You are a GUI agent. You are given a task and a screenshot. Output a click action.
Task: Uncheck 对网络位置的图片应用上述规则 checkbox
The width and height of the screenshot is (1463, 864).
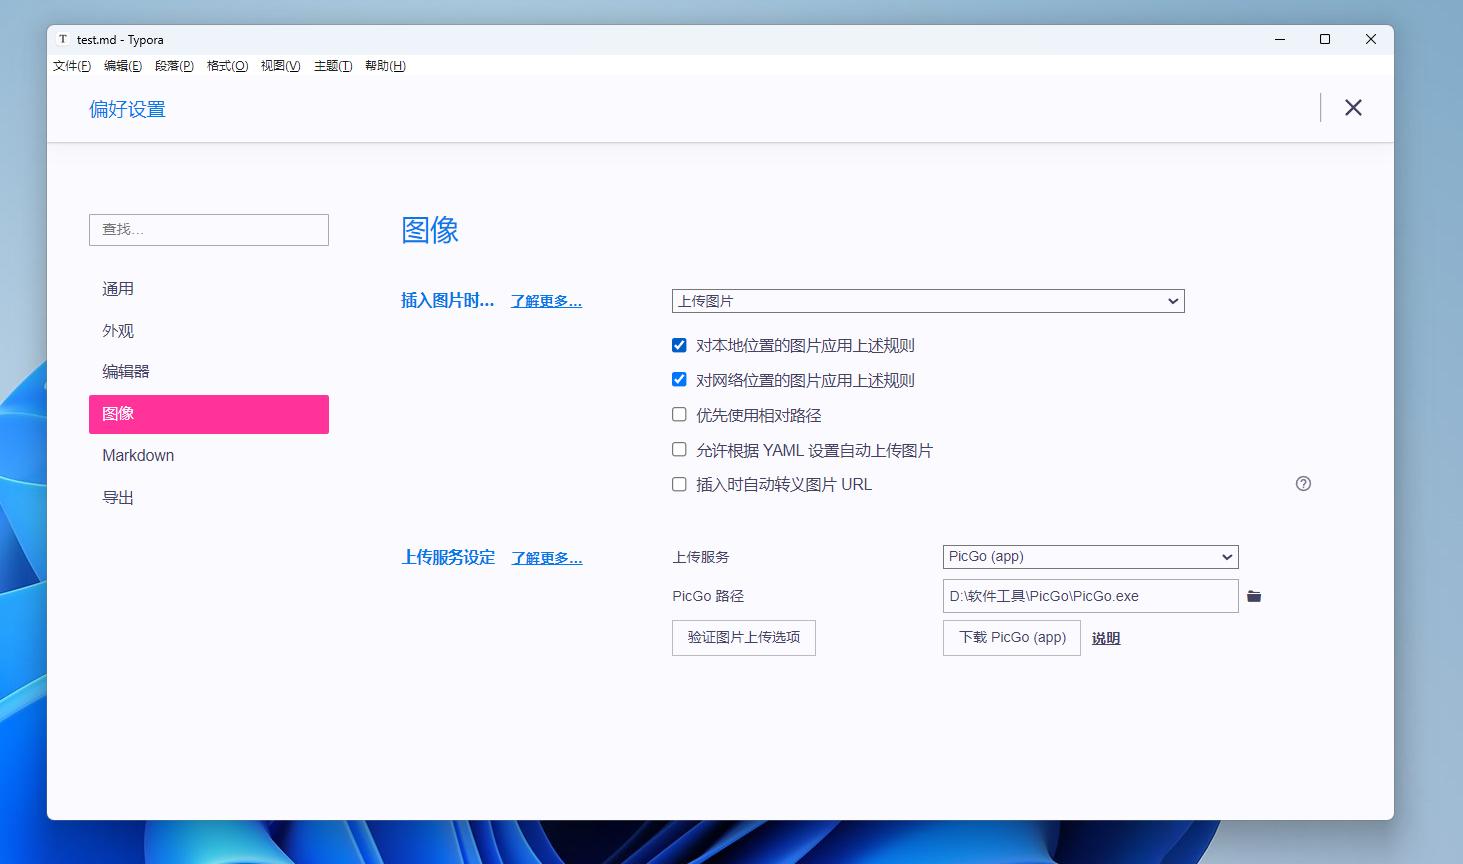coord(679,380)
